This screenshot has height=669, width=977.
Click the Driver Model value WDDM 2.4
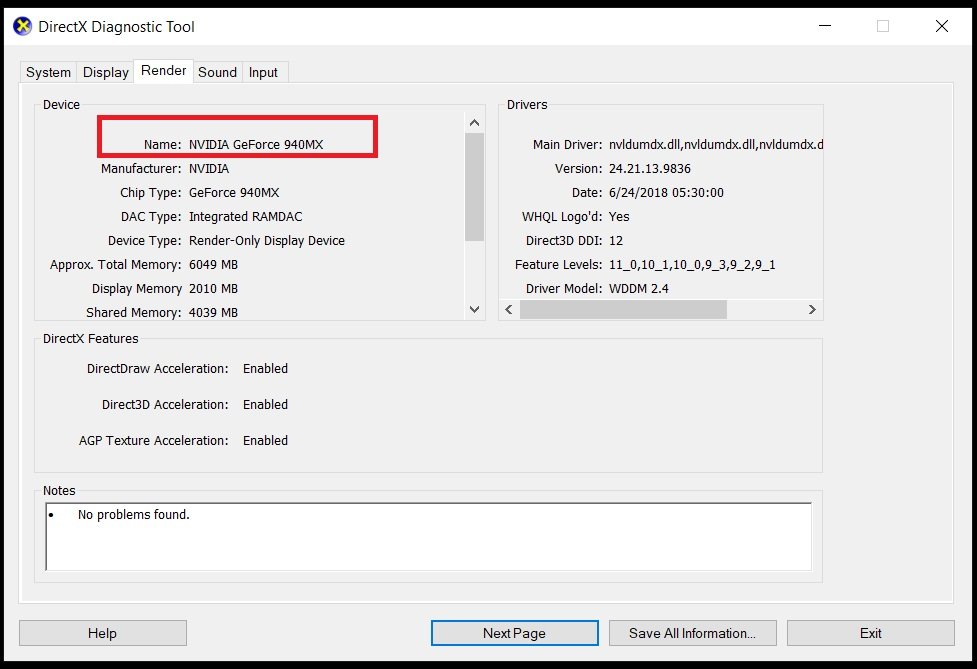(x=639, y=289)
